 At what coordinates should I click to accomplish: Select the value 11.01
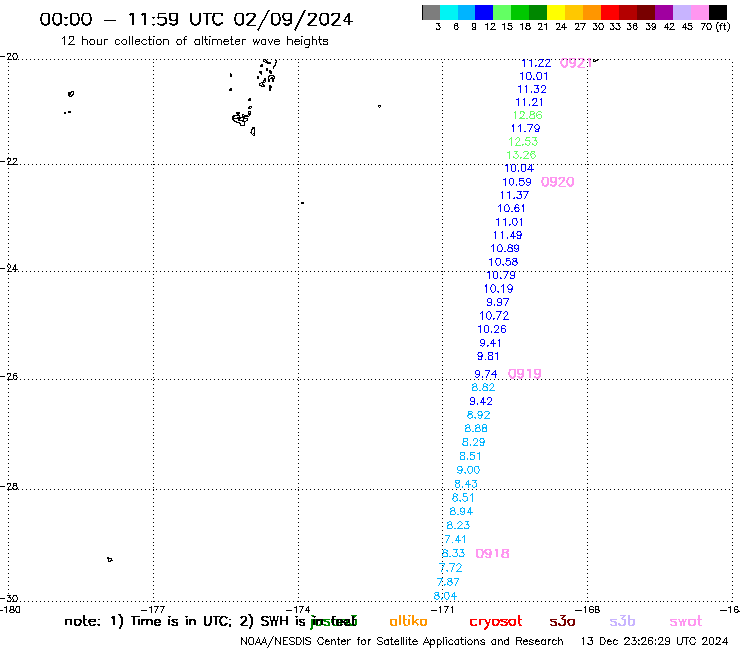point(509,222)
